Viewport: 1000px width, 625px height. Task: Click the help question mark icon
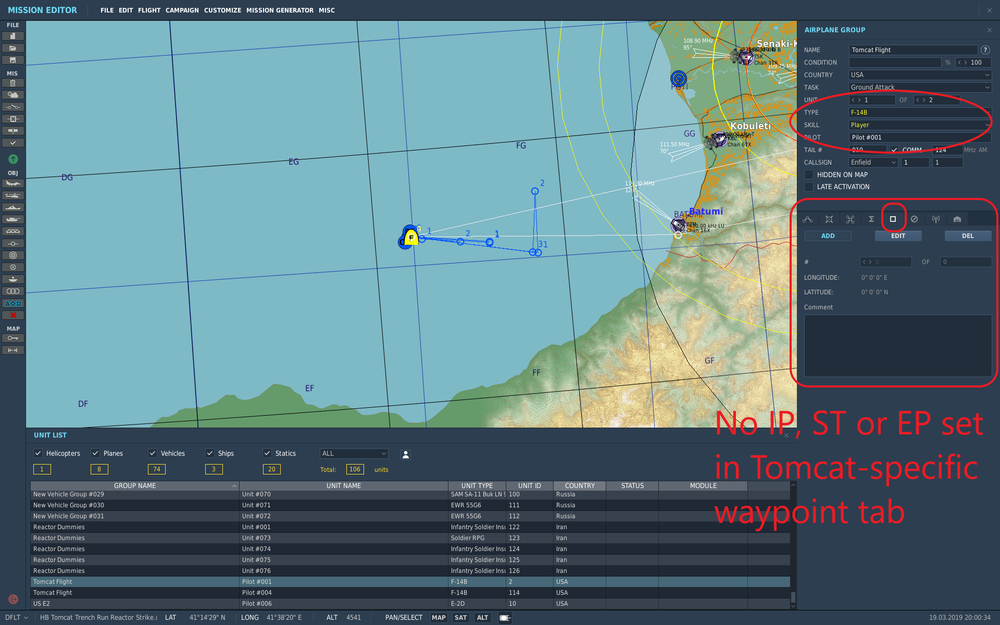pos(985,49)
